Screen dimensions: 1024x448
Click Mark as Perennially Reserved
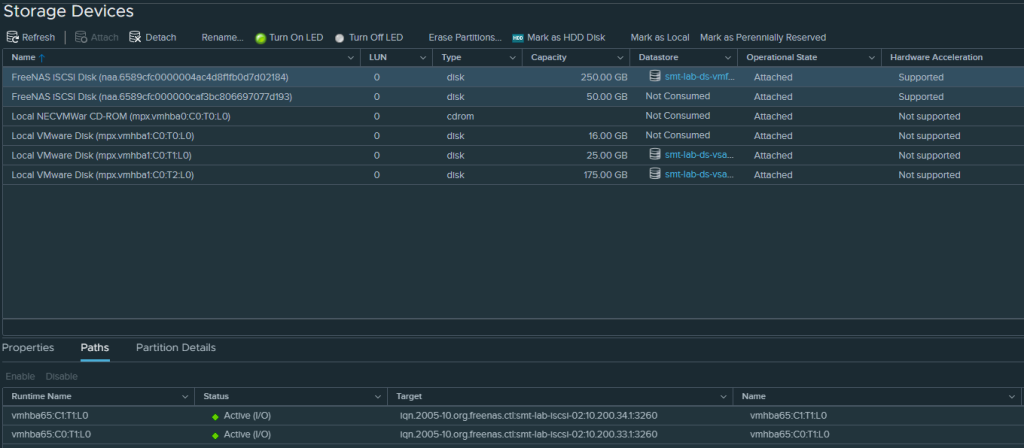(762, 37)
